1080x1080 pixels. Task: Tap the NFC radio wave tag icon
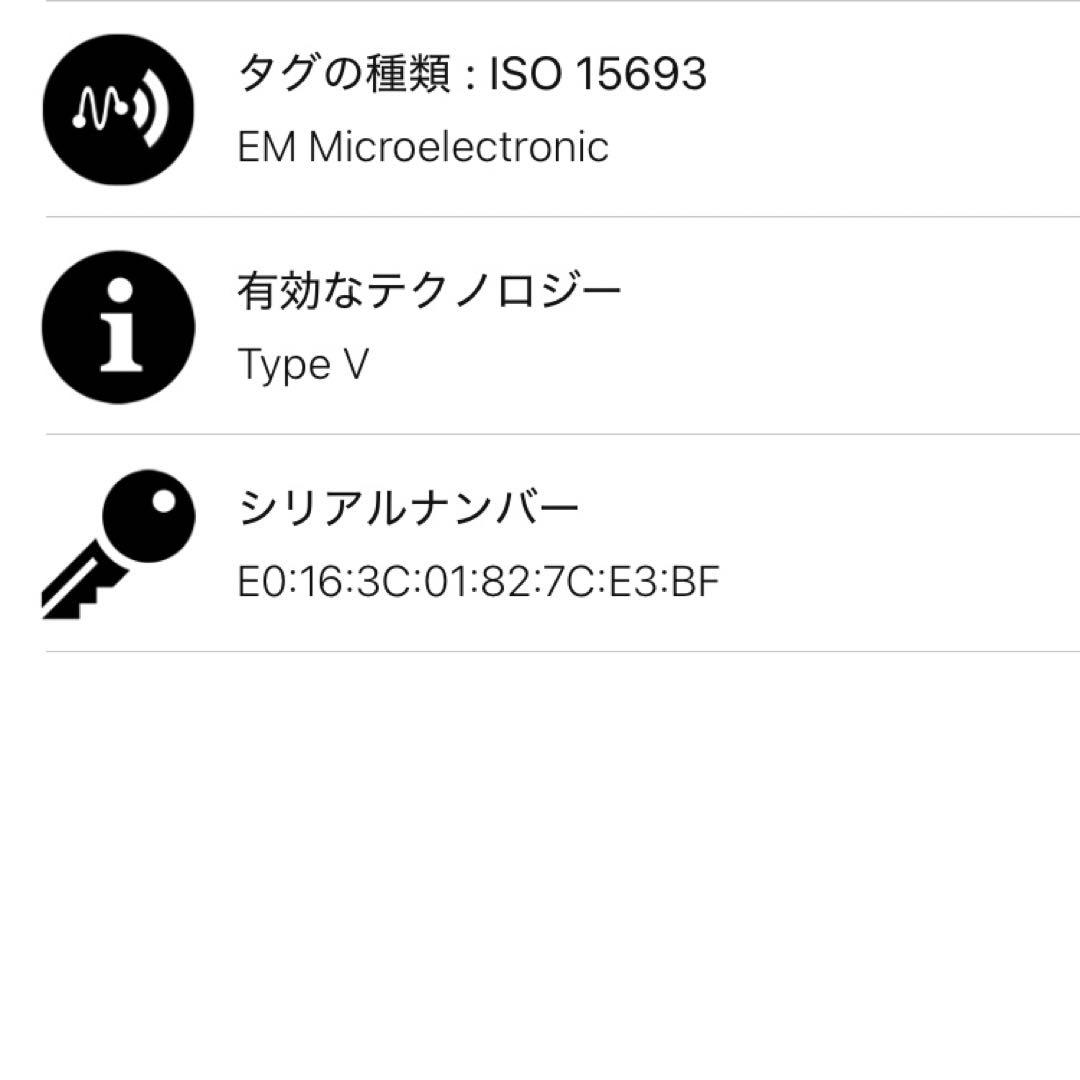point(118,109)
